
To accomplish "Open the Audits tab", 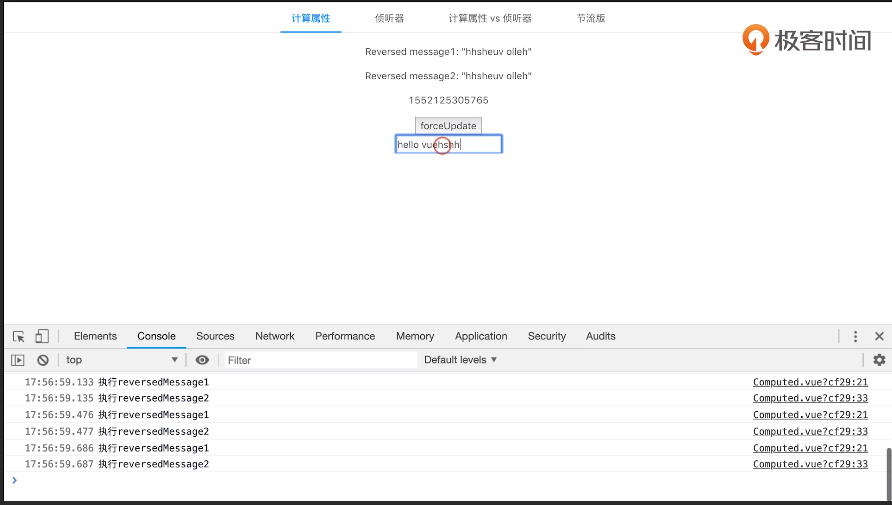I will click(600, 336).
